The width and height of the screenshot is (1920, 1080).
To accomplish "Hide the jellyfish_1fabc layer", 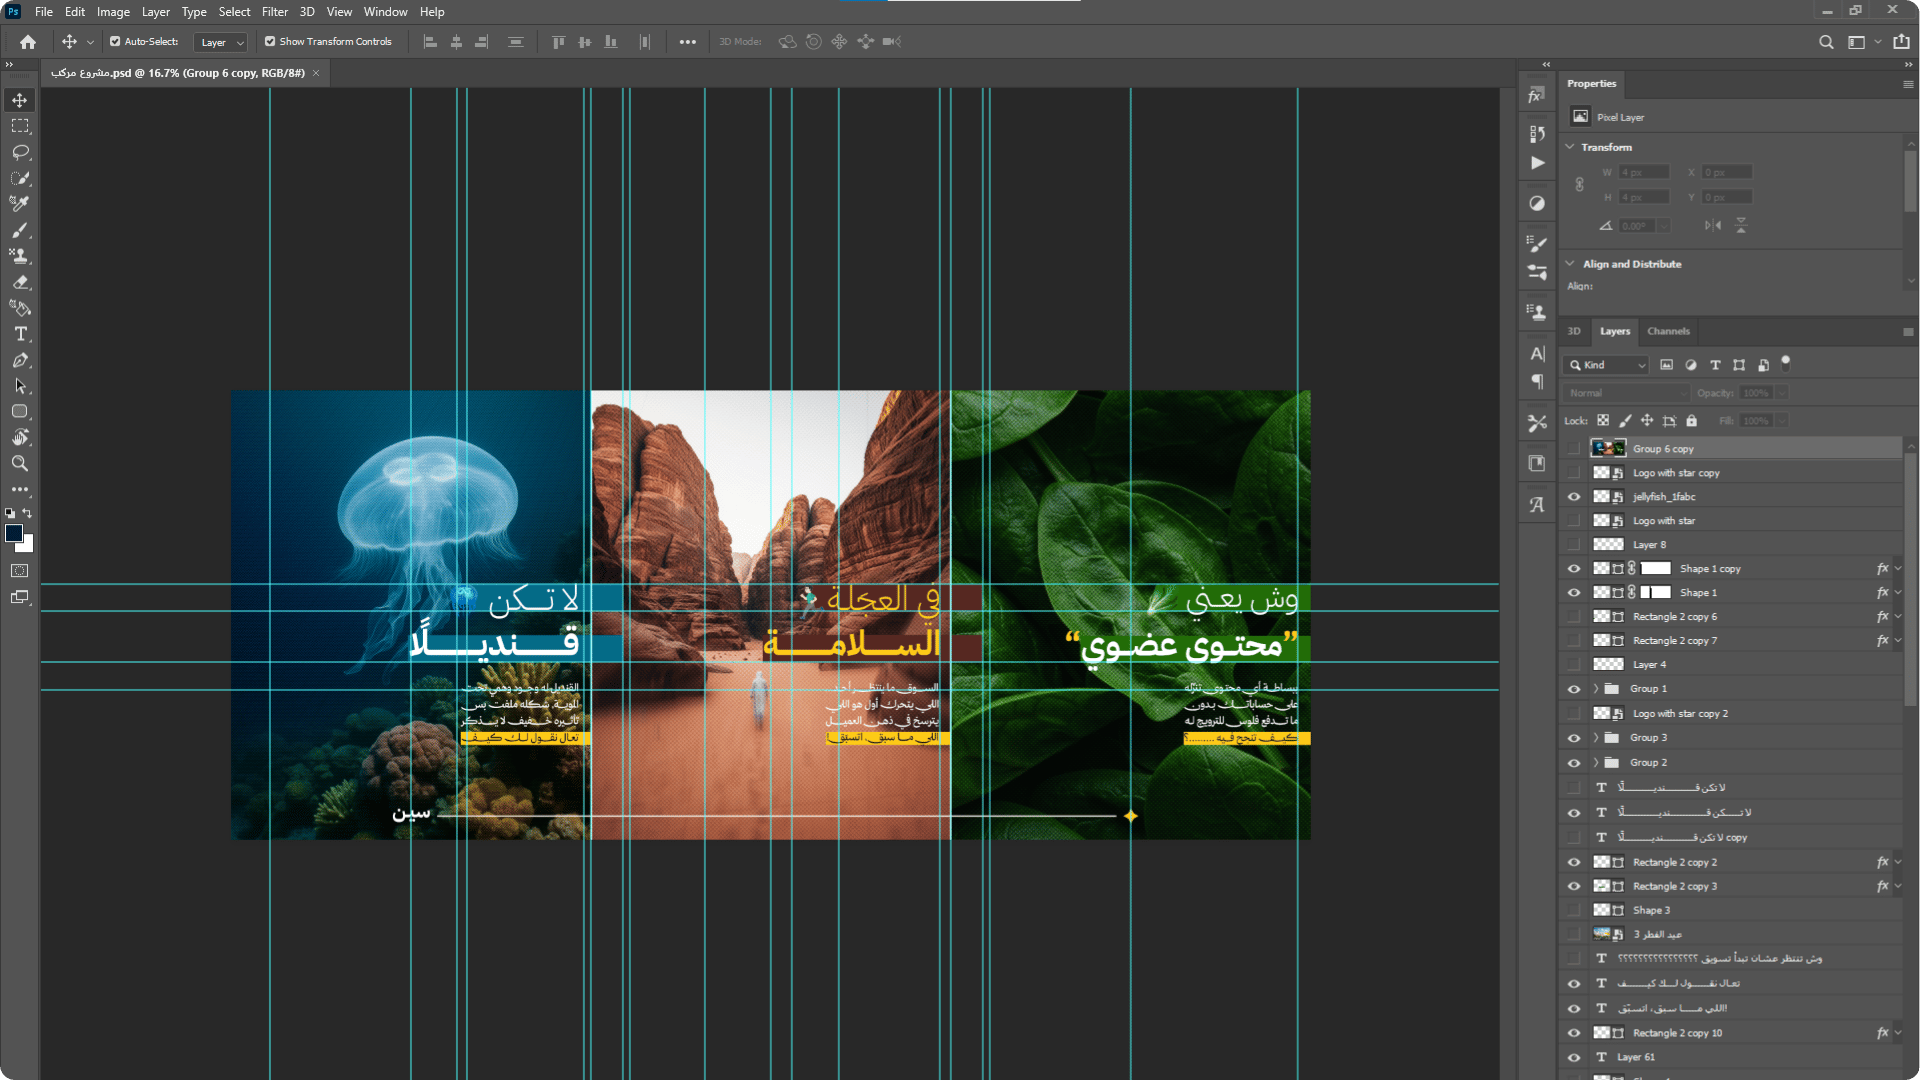I will 1574,497.
